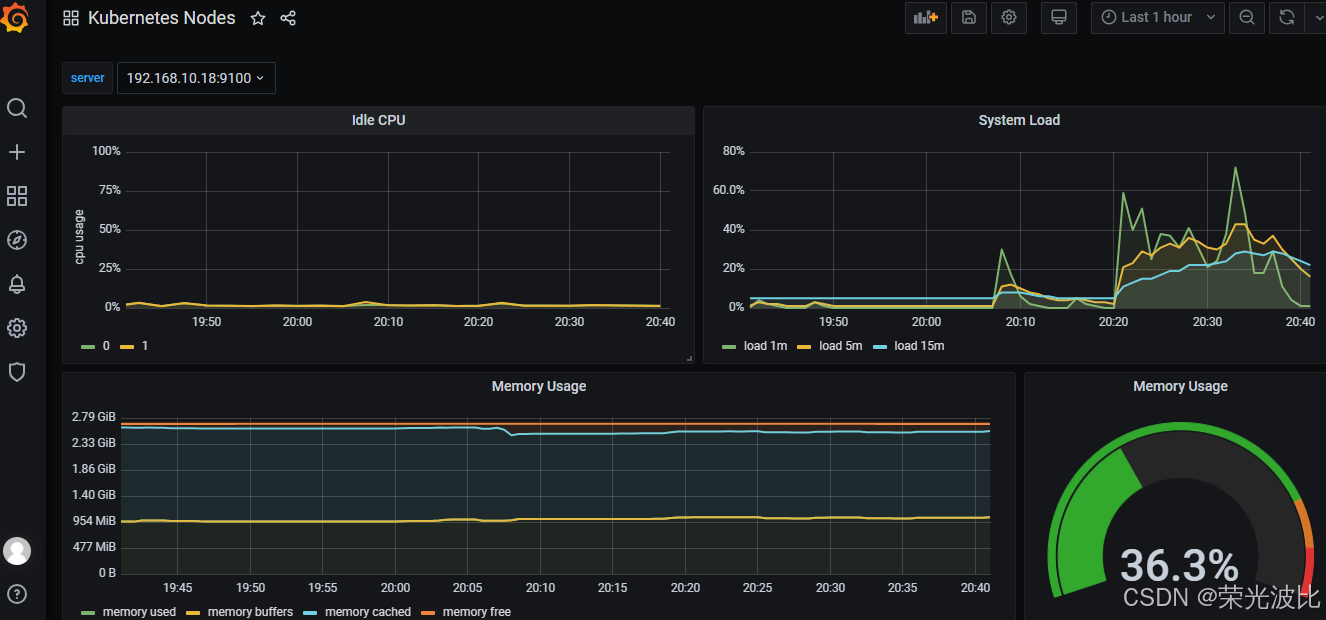The width and height of the screenshot is (1326, 620).
Task: Click the Add panel button
Action: click(926, 17)
